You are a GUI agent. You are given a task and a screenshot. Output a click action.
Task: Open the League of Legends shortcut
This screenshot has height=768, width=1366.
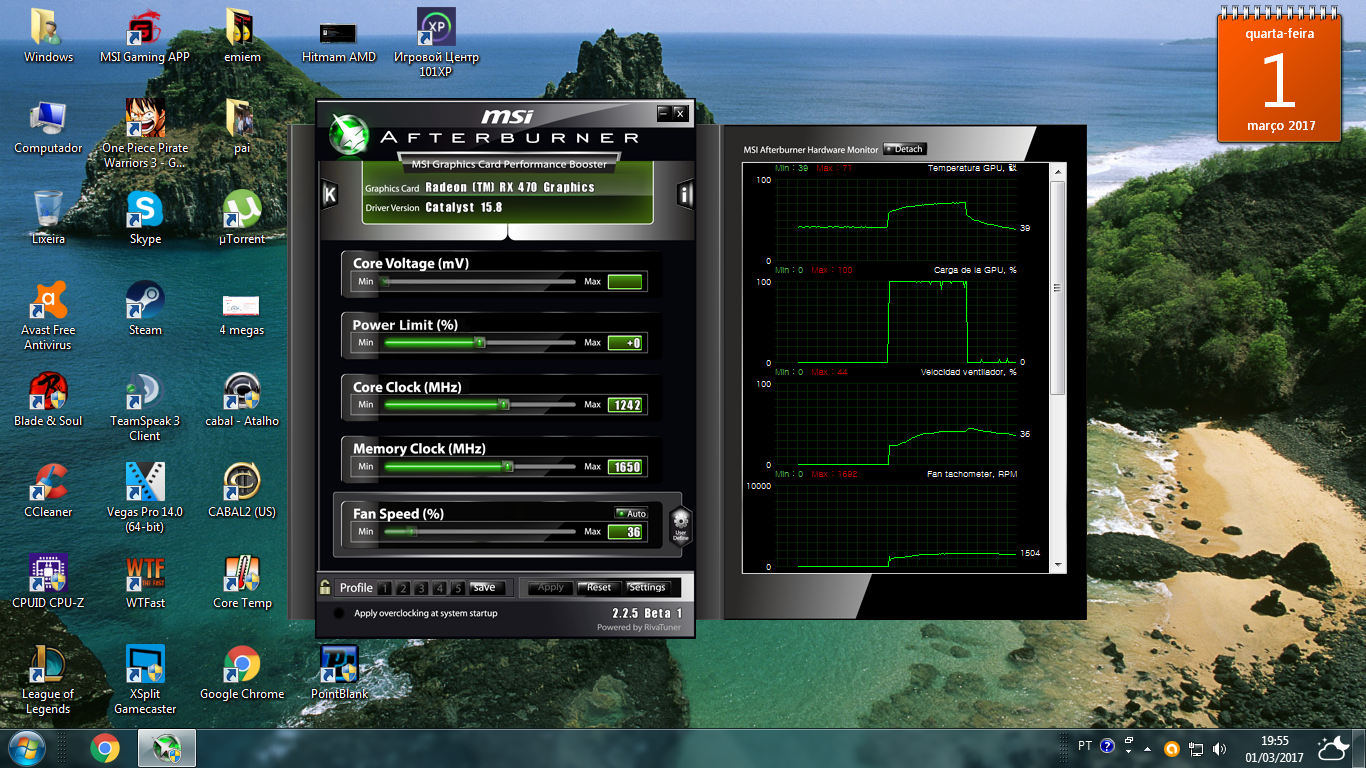tap(48, 680)
